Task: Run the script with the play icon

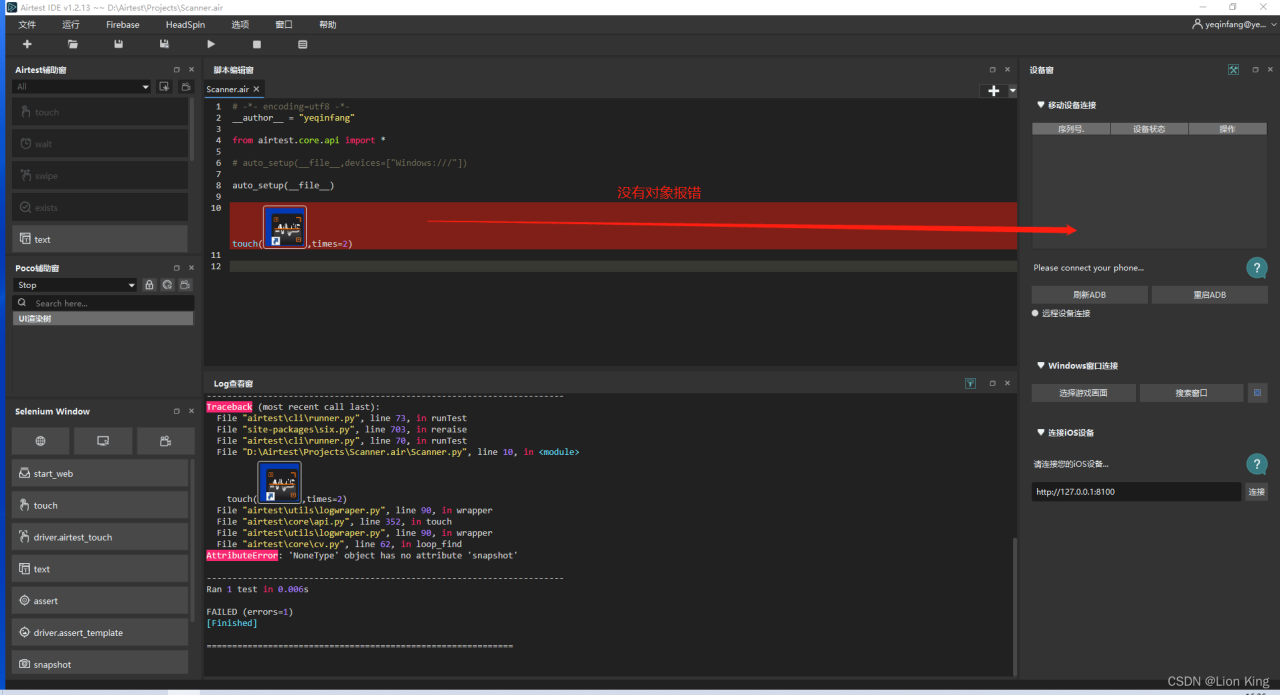Action: pyautogui.click(x=211, y=44)
